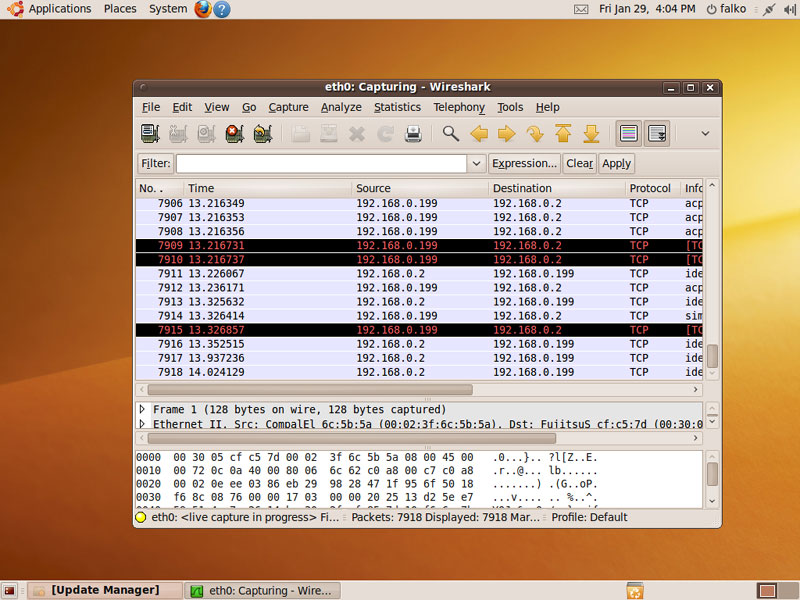Jump to the last packet

pyautogui.click(x=591, y=134)
